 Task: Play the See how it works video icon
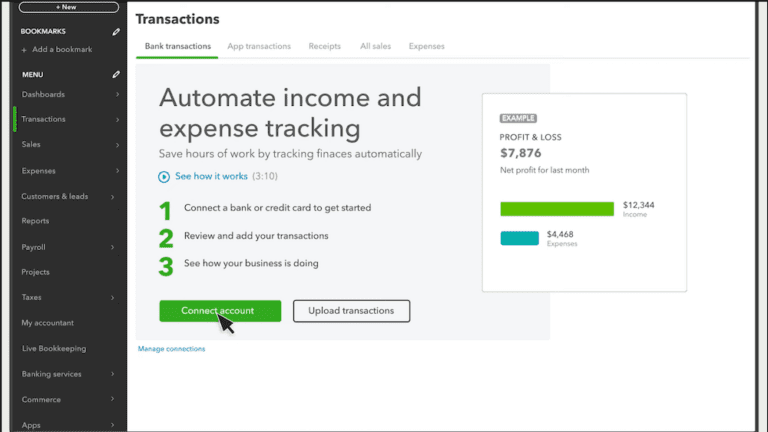pyautogui.click(x=164, y=177)
